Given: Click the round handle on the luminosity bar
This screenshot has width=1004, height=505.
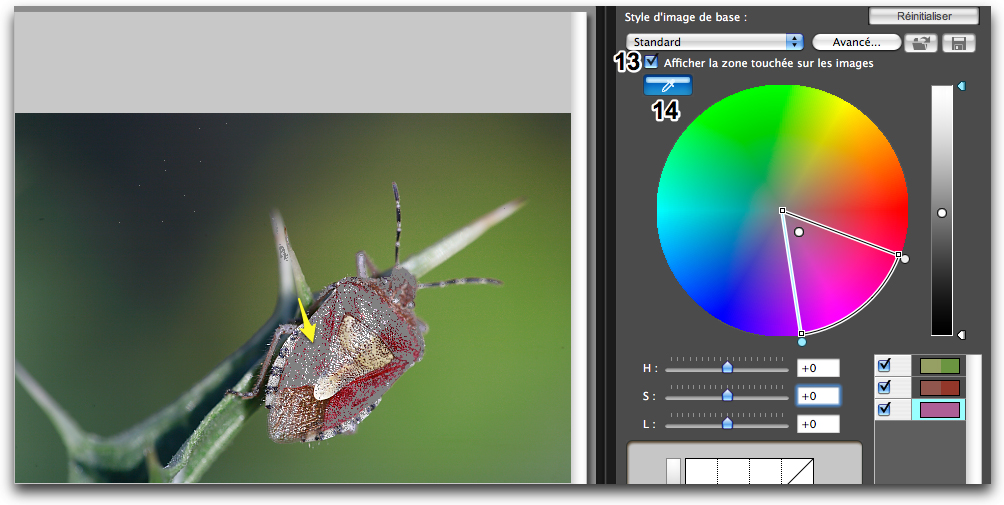Looking at the screenshot, I should click(941, 212).
